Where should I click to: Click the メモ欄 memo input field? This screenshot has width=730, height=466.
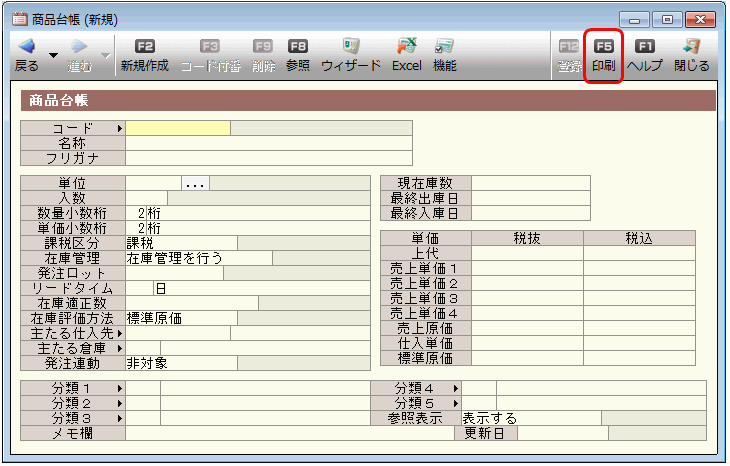(x=288, y=433)
